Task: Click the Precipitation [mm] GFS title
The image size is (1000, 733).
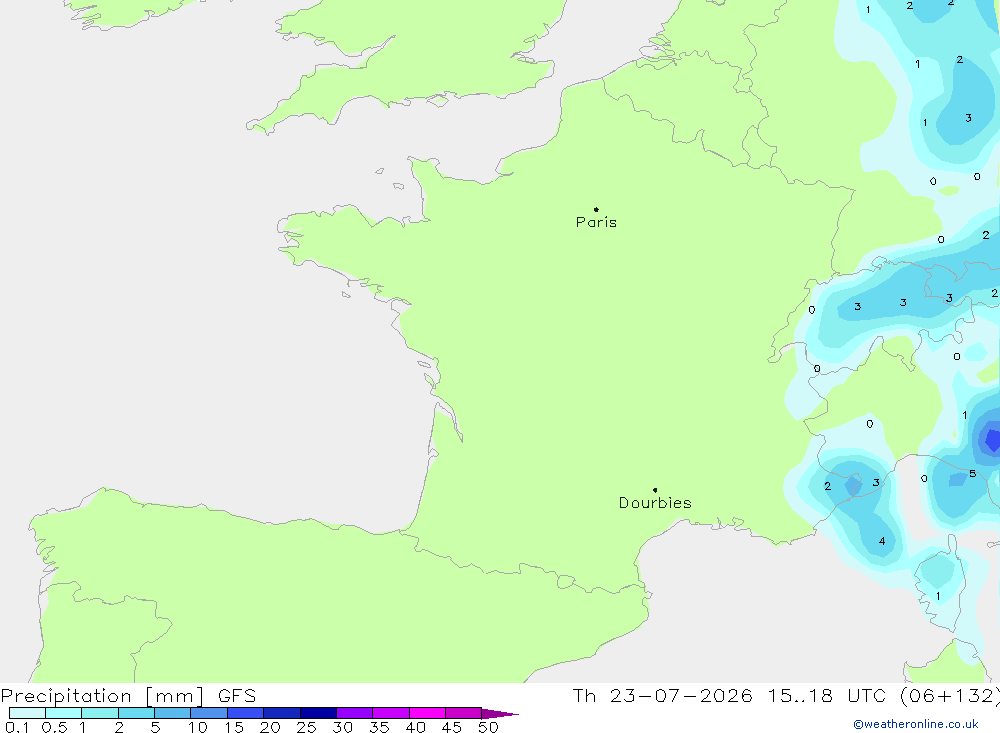Action: coord(128,696)
